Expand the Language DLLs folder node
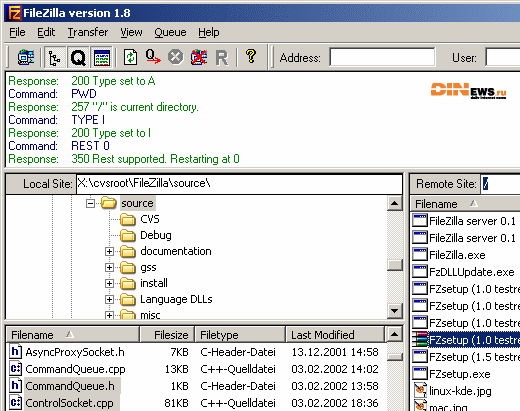520x411 pixels. [x=109, y=299]
